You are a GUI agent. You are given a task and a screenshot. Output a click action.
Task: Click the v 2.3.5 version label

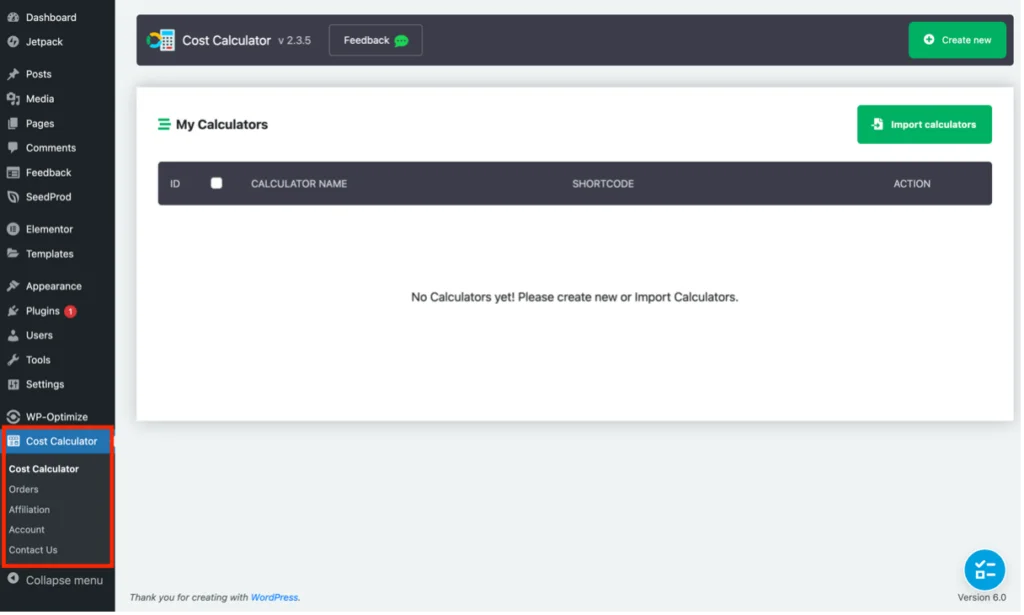(295, 40)
